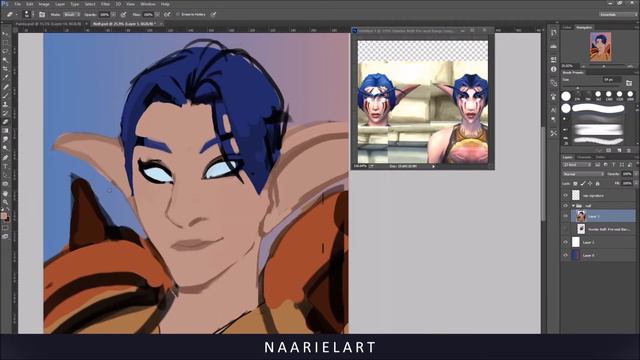Click the layer Opacity value field

click(627, 174)
